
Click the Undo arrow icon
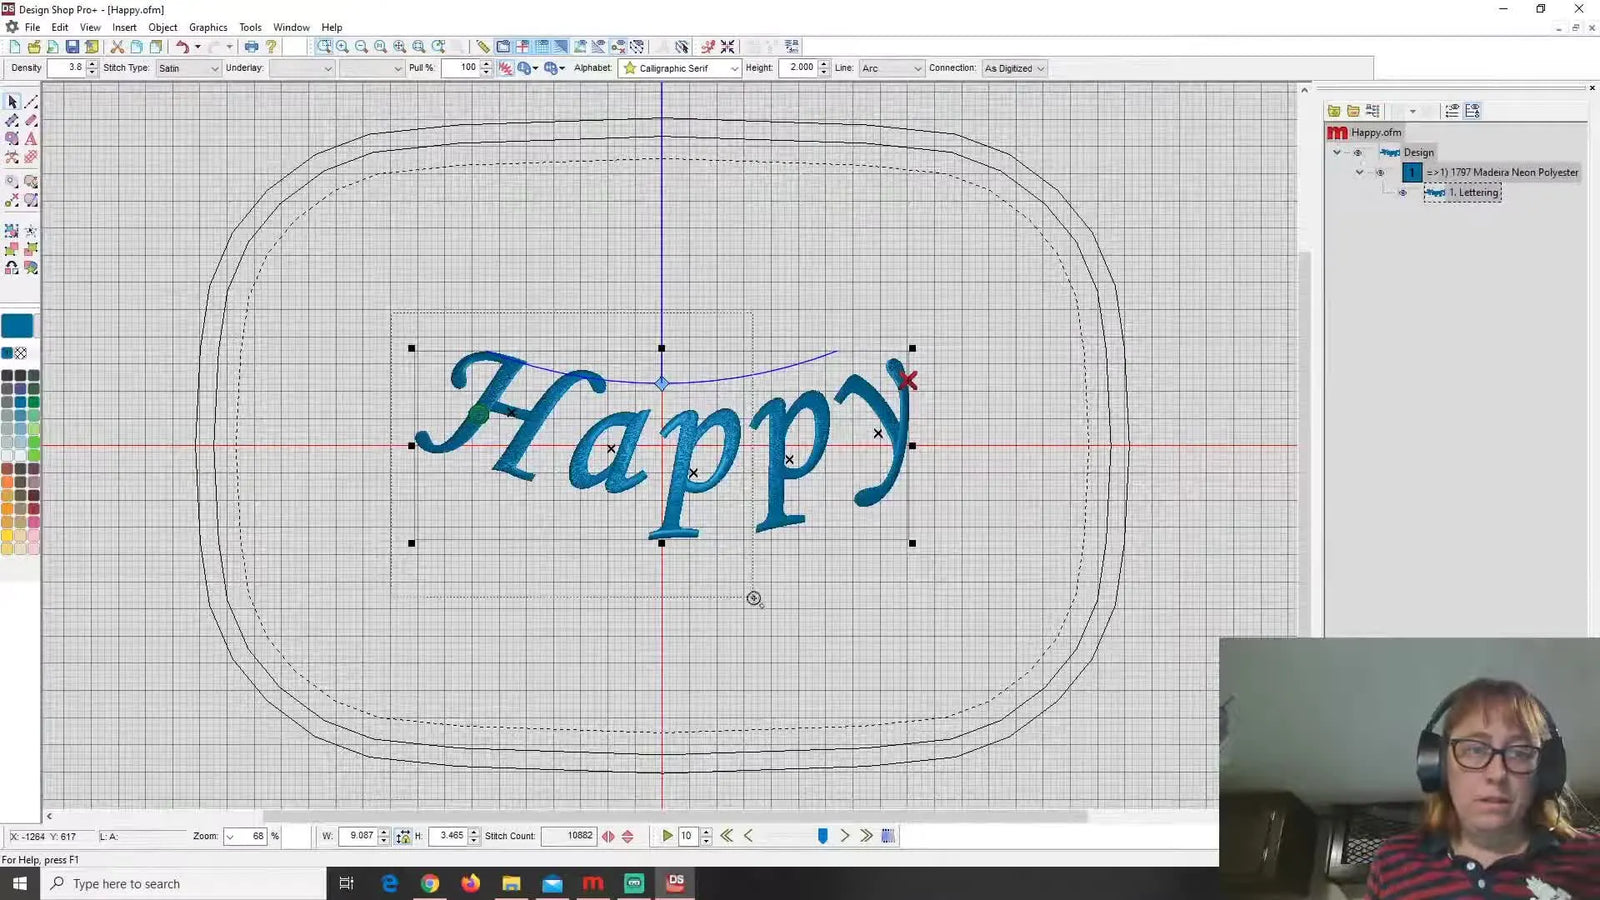[182, 47]
